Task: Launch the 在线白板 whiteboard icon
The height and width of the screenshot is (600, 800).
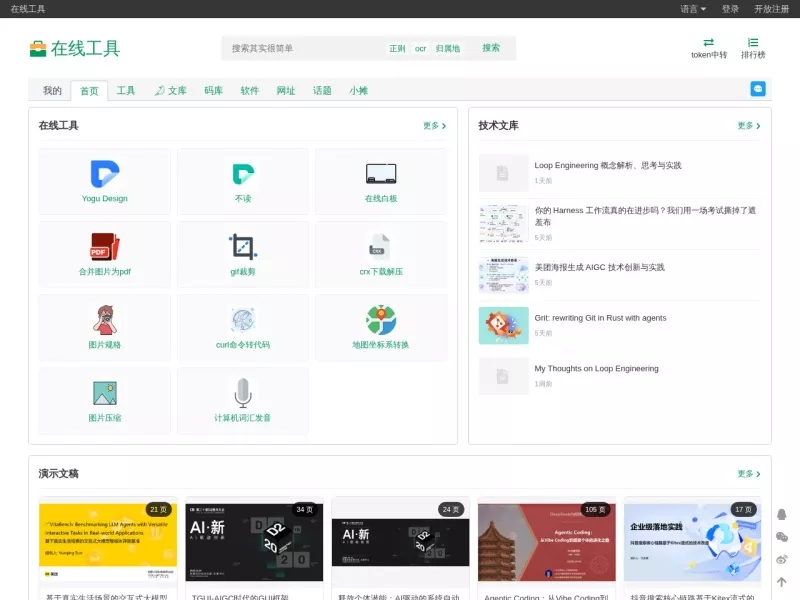Action: (x=381, y=174)
